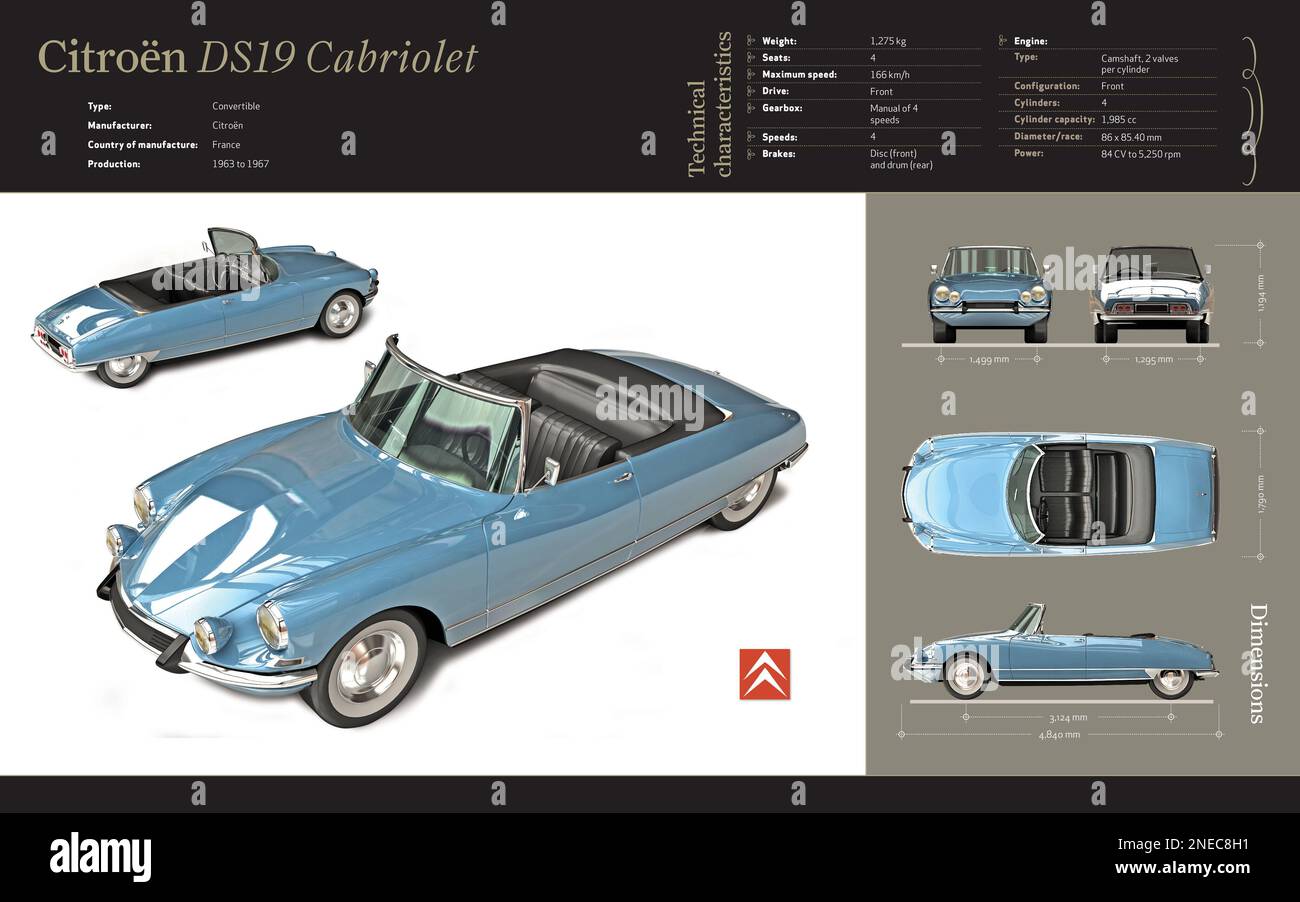The width and height of the screenshot is (1300, 902).
Task: Click the "Cylinders:" label
Action: click(1036, 103)
